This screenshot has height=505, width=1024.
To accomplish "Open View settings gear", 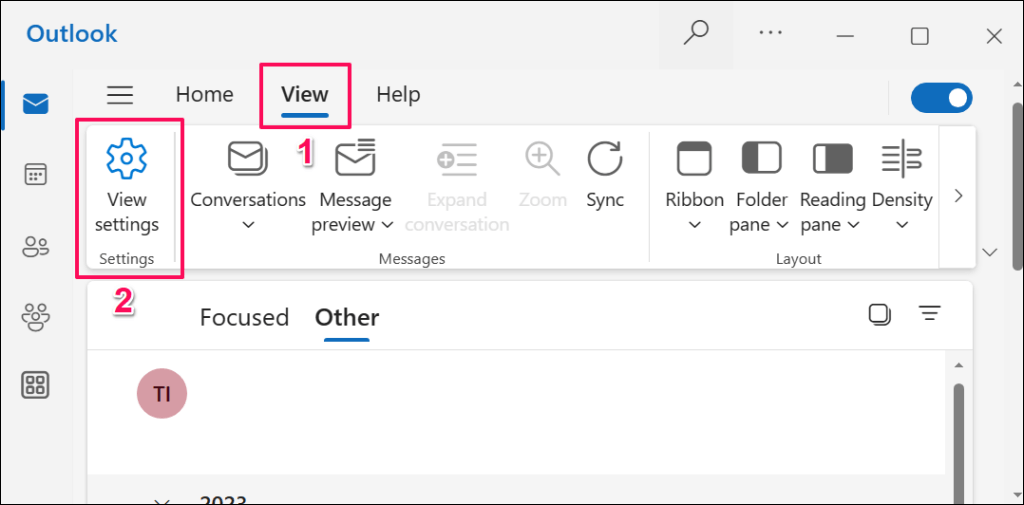I will (x=127, y=158).
